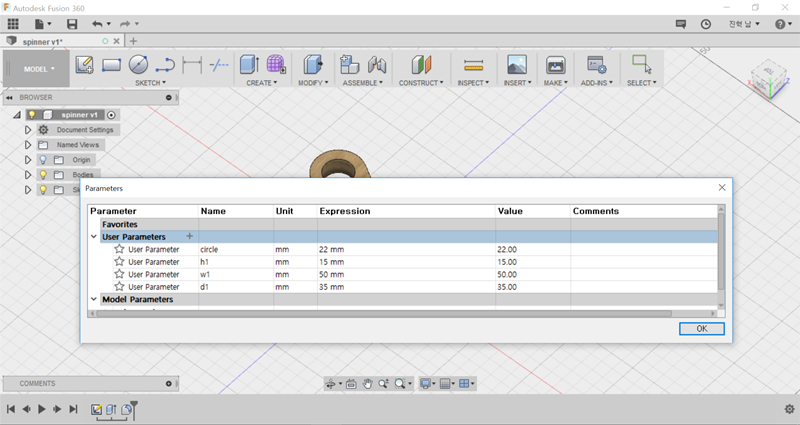Image resolution: width=800 pixels, height=425 pixels.
Task: Click the Inspect measure icon
Action: point(473,65)
